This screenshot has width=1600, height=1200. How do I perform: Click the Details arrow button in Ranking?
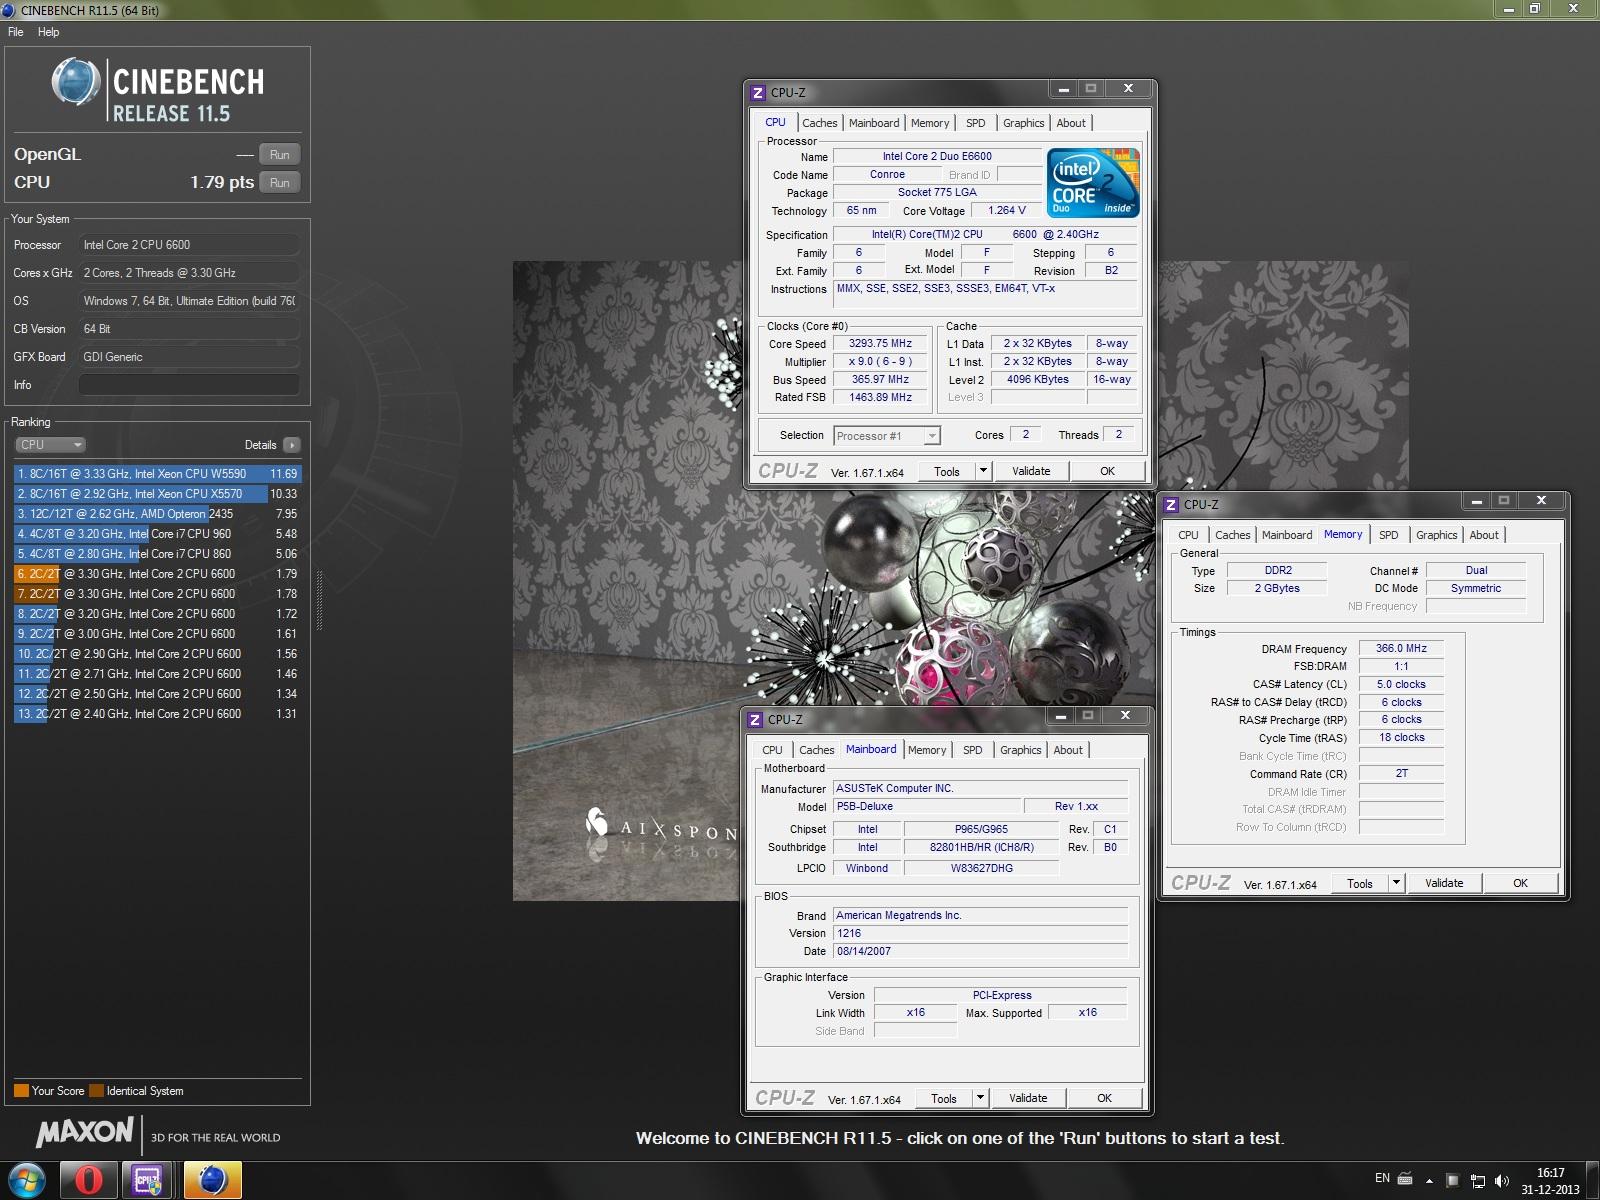291,445
